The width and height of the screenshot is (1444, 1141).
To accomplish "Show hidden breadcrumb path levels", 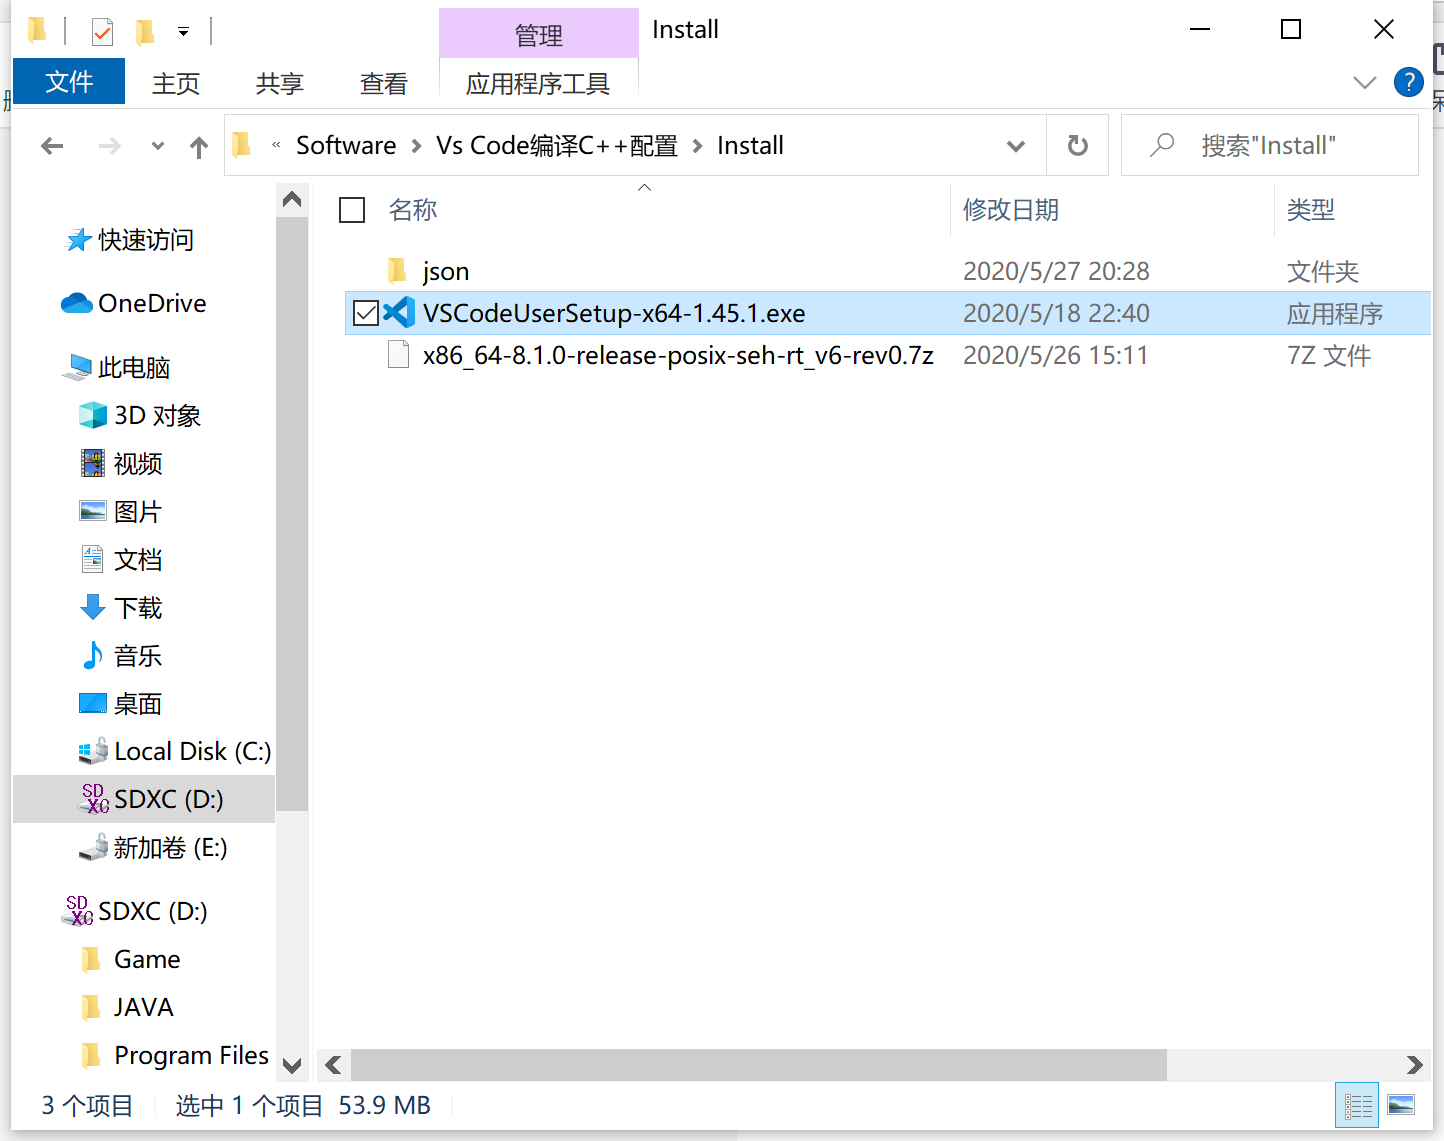I will point(276,146).
